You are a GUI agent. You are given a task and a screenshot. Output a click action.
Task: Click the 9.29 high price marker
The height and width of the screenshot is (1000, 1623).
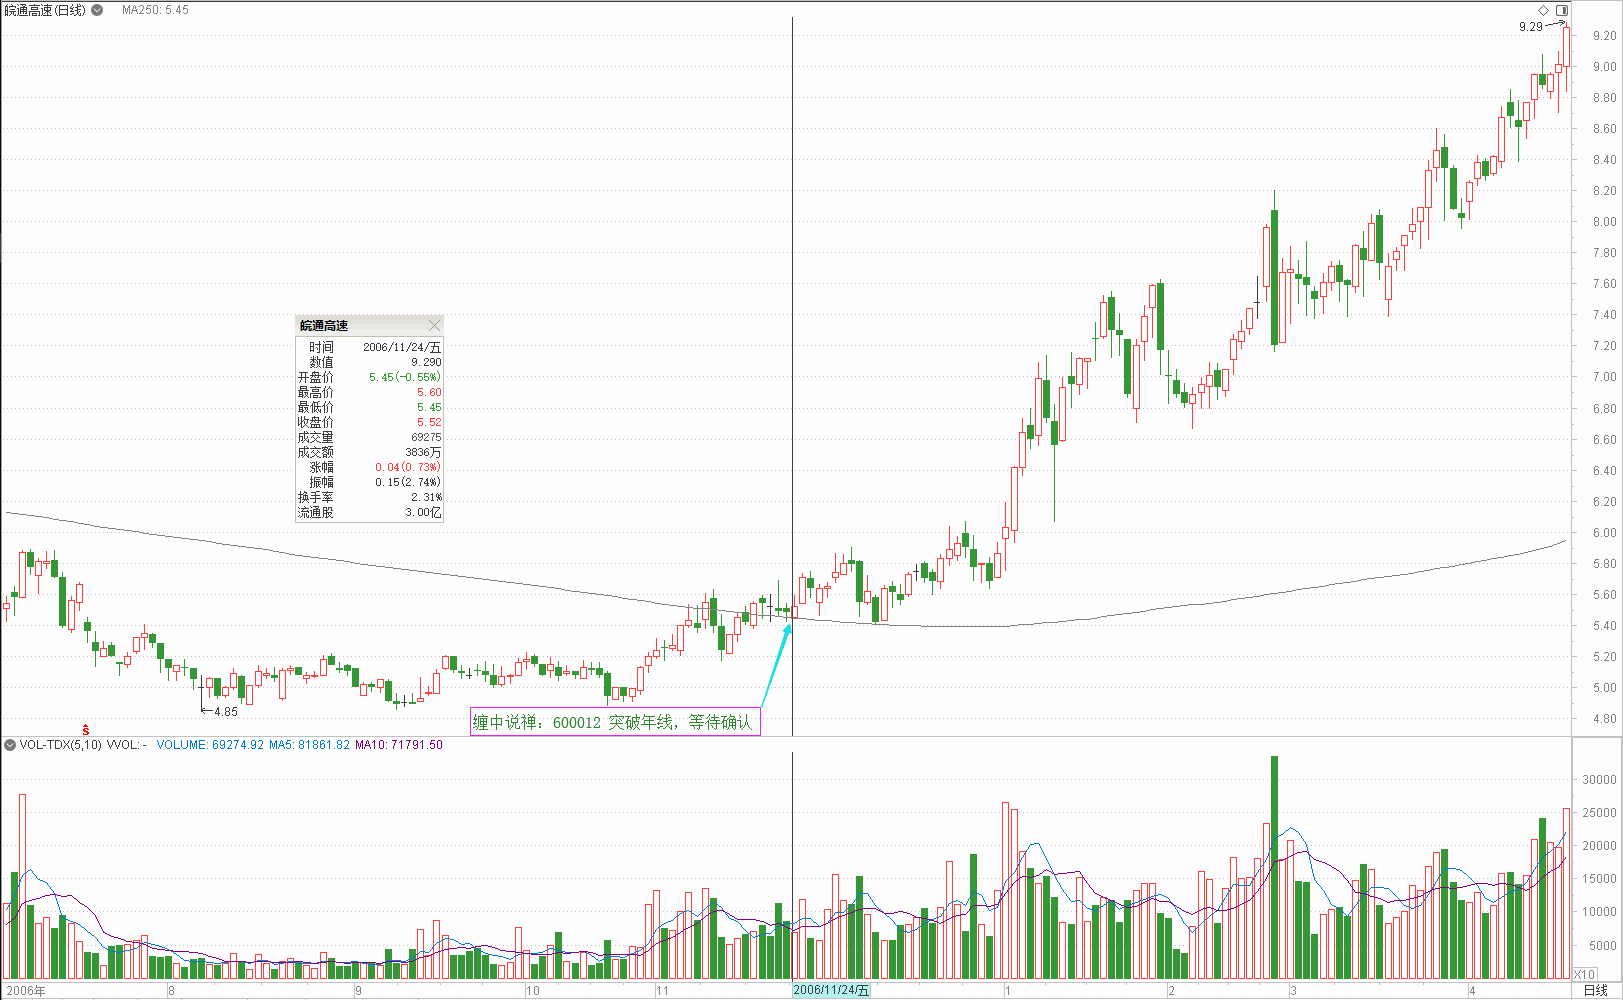point(1530,27)
